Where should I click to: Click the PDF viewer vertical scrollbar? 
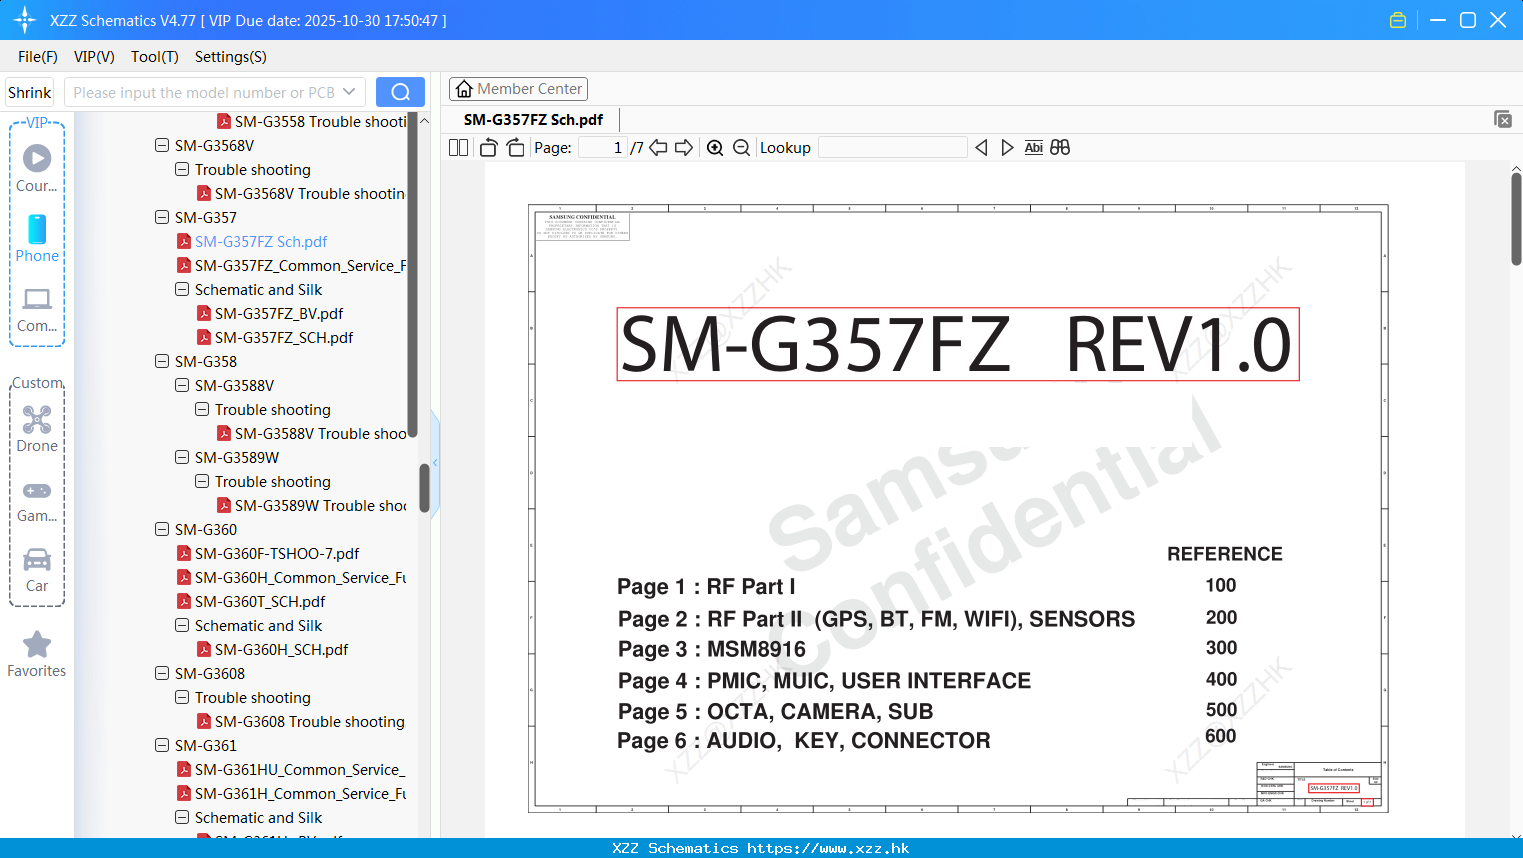point(1516,220)
